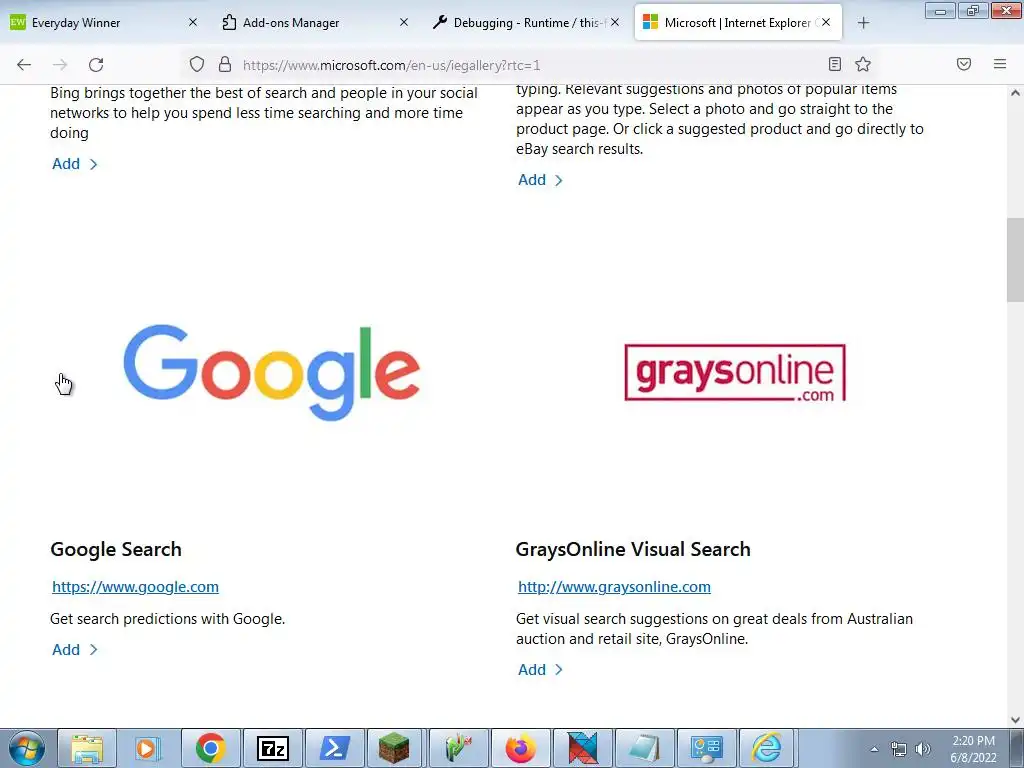Viewport: 1024px width, 768px height.
Task: Open the network tray icon
Action: coord(899,749)
